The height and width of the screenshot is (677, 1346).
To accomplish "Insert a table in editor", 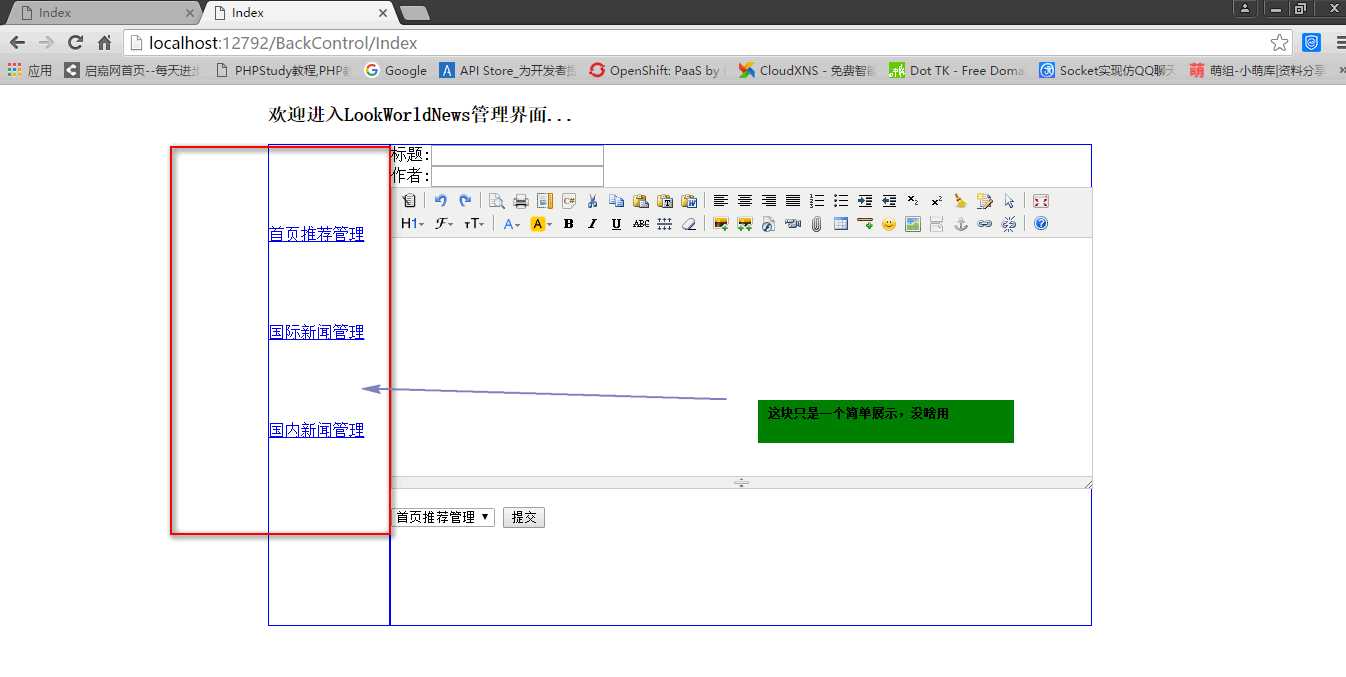I will click(x=841, y=224).
